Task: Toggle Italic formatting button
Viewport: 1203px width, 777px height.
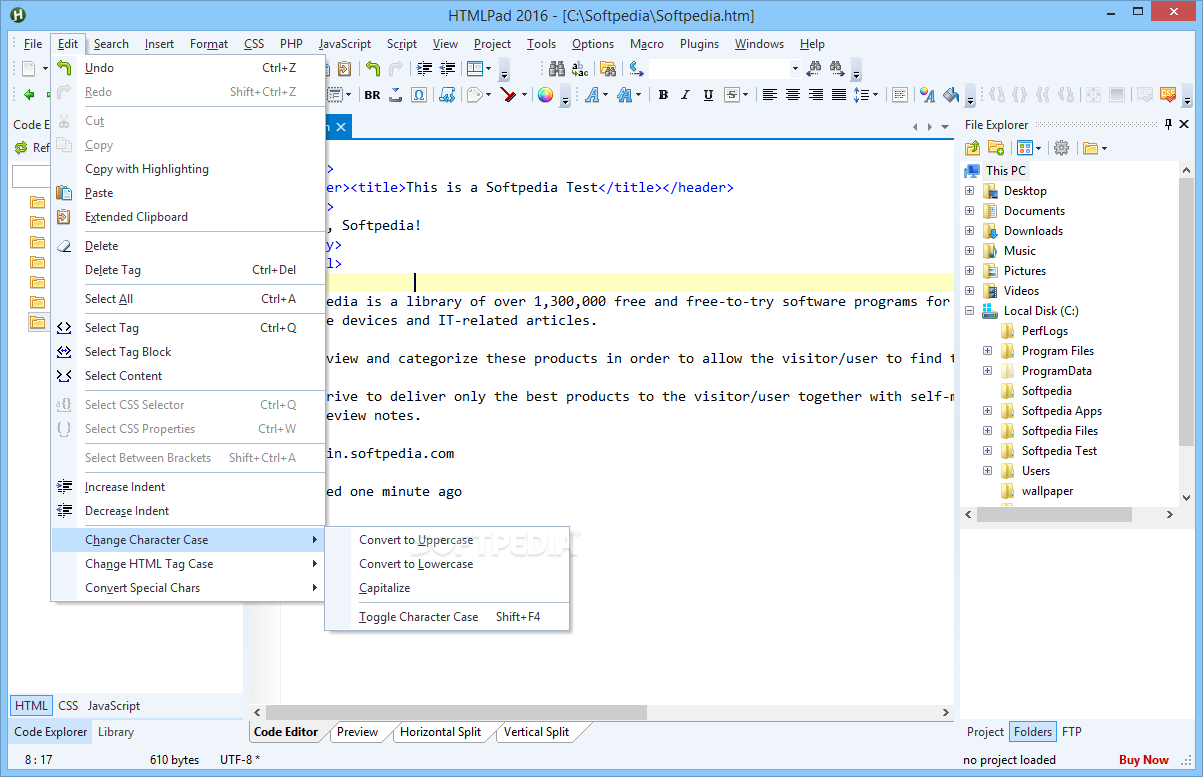Action: tap(685, 95)
